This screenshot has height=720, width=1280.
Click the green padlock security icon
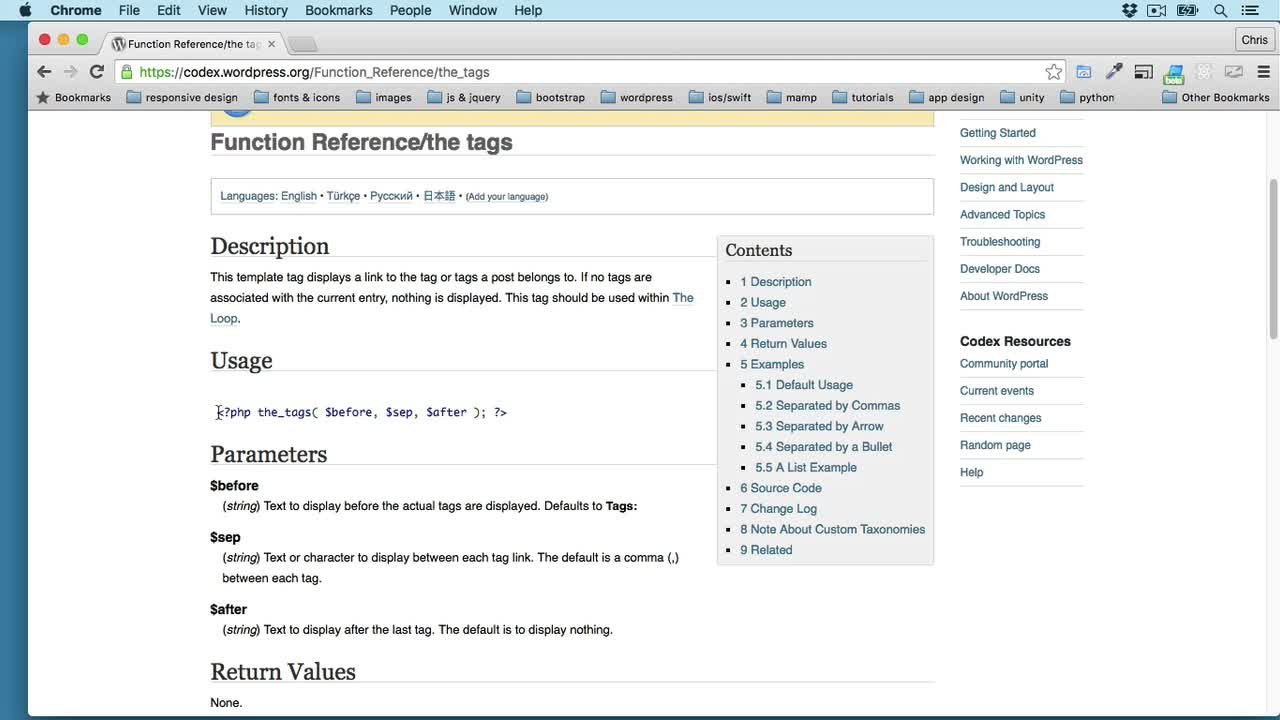point(125,72)
